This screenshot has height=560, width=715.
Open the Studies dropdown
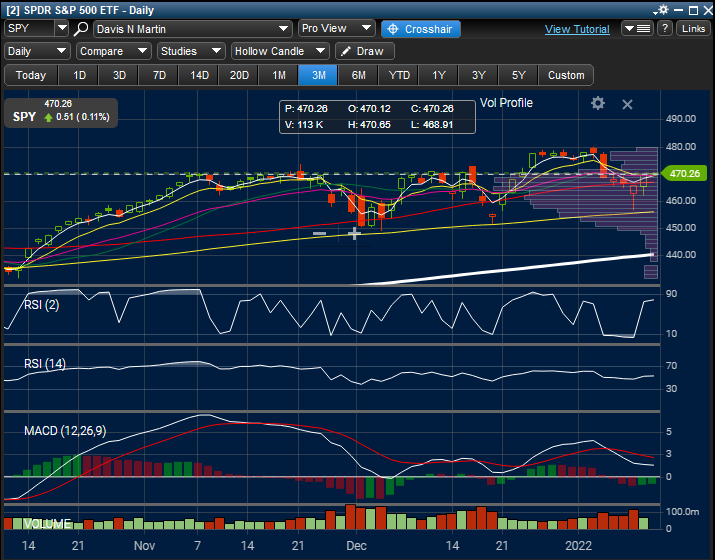[191, 51]
